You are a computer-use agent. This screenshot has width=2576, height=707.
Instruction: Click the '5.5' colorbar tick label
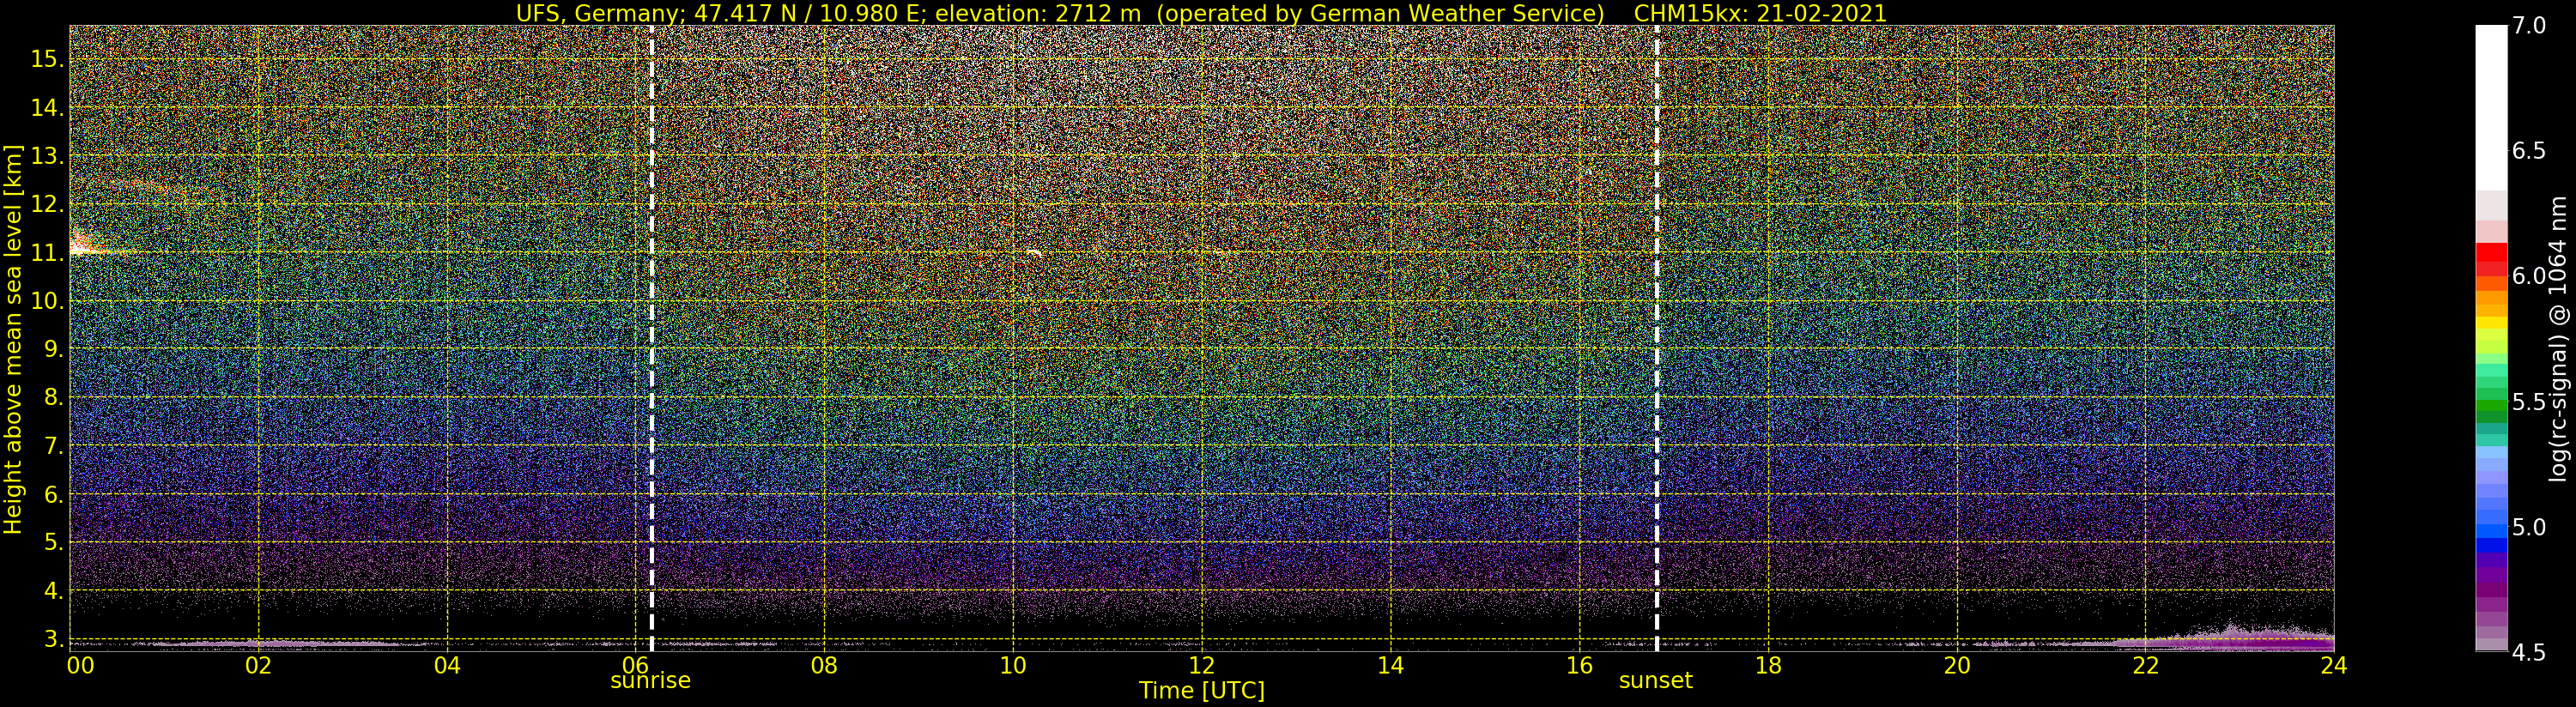tap(2529, 402)
